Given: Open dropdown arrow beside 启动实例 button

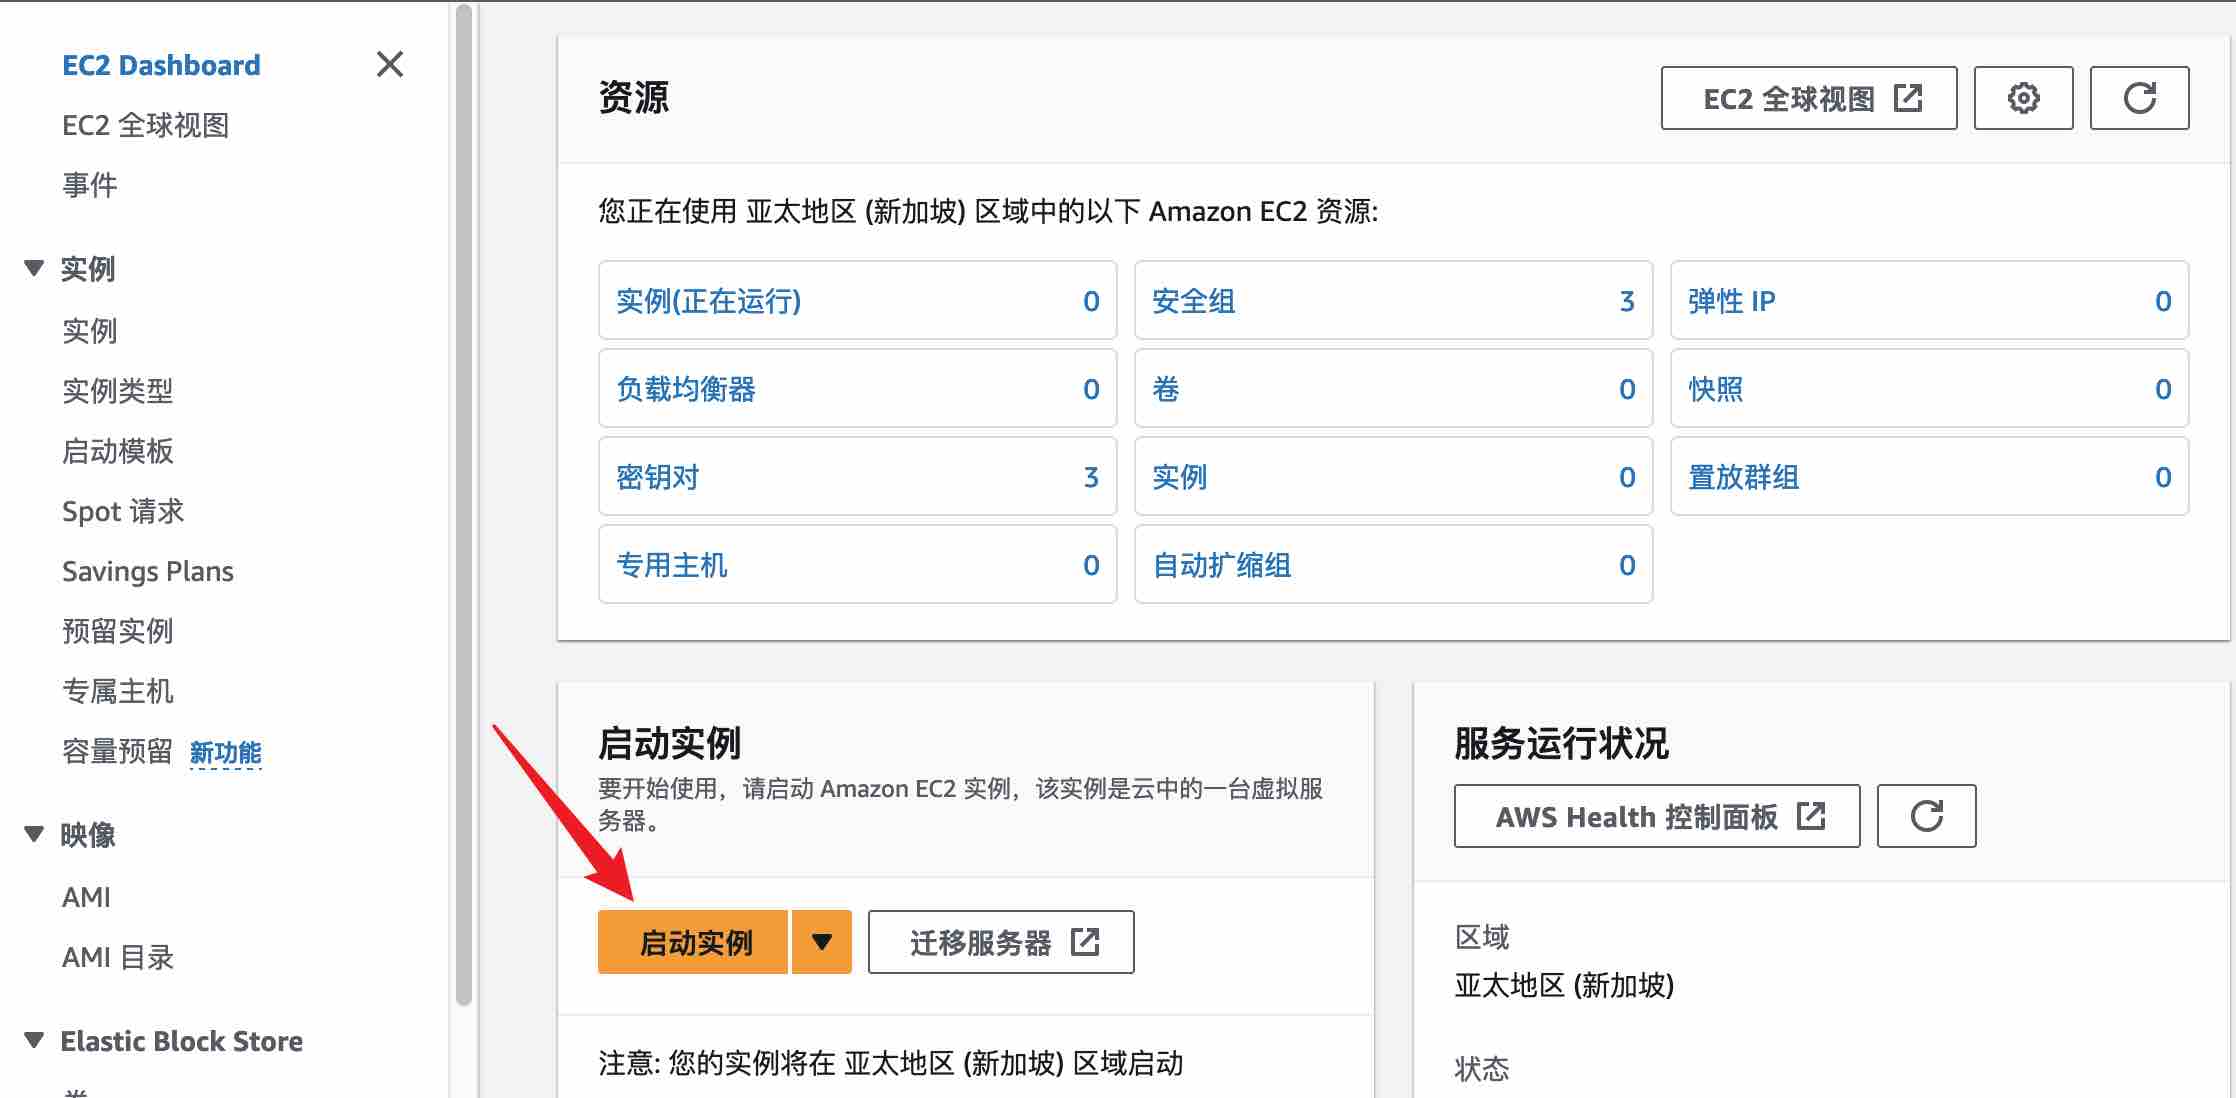Looking at the screenshot, I should (x=822, y=942).
